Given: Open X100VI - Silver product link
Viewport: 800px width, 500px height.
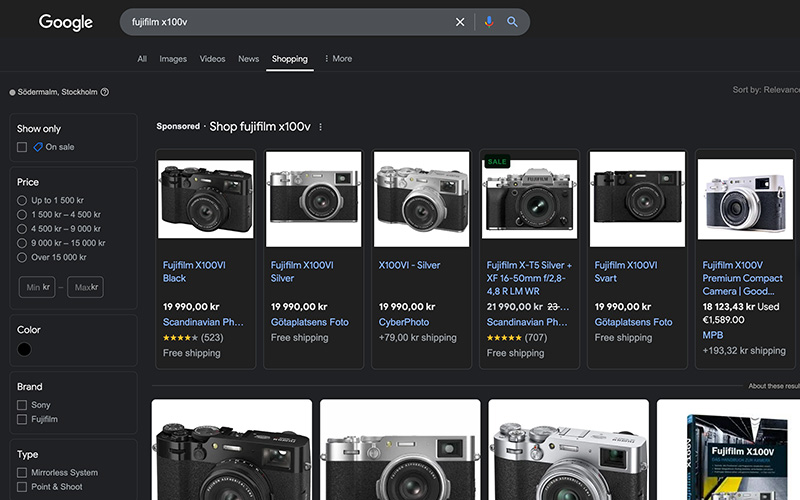Looking at the screenshot, I should pyautogui.click(x=409, y=265).
